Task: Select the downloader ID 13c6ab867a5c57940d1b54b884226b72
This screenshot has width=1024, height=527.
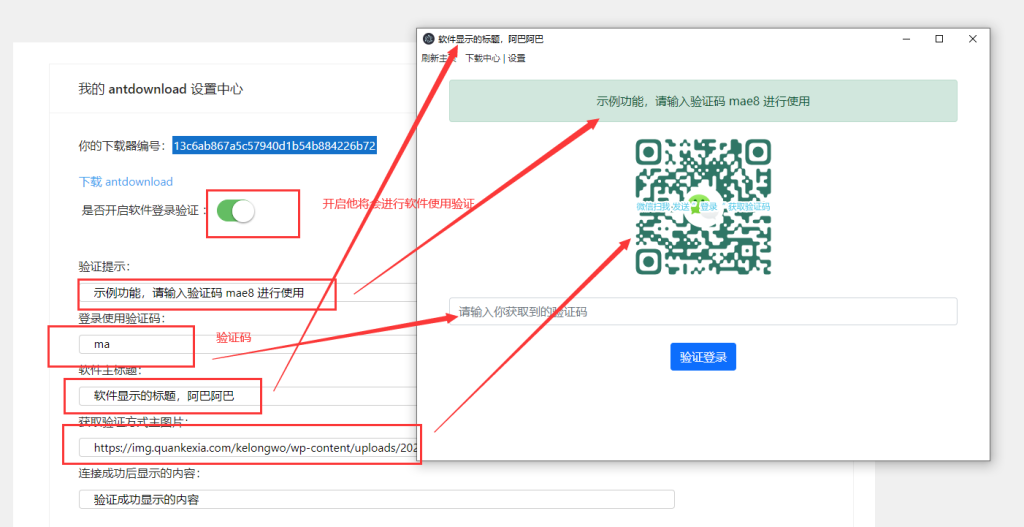Action: (x=274, y=145)
